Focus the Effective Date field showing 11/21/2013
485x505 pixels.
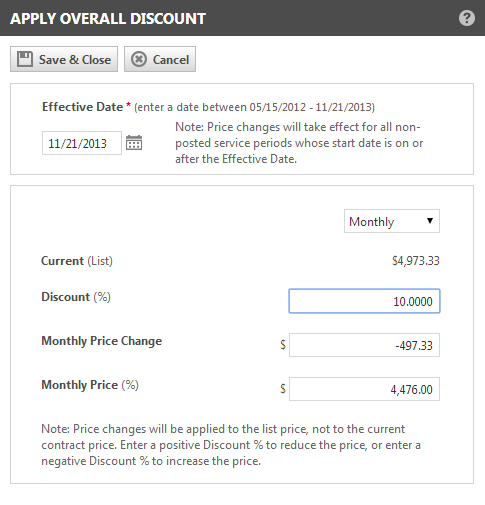pyautogui.click(x=82, y=143)
